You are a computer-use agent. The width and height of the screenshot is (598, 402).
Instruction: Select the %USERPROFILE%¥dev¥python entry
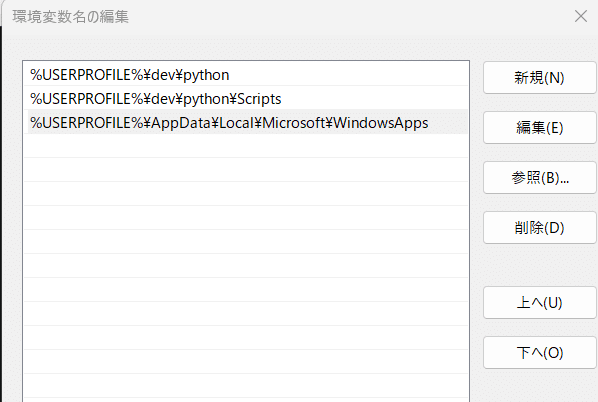(246, 75)
